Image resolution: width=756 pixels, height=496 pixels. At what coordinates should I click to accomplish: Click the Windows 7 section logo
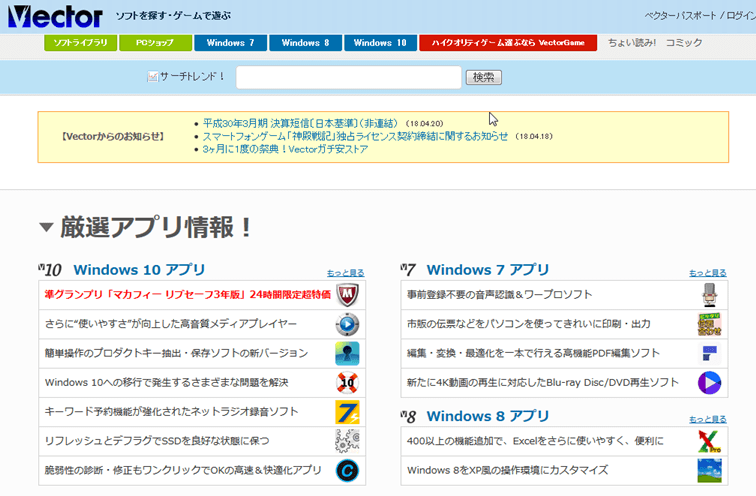coord(408,269)
